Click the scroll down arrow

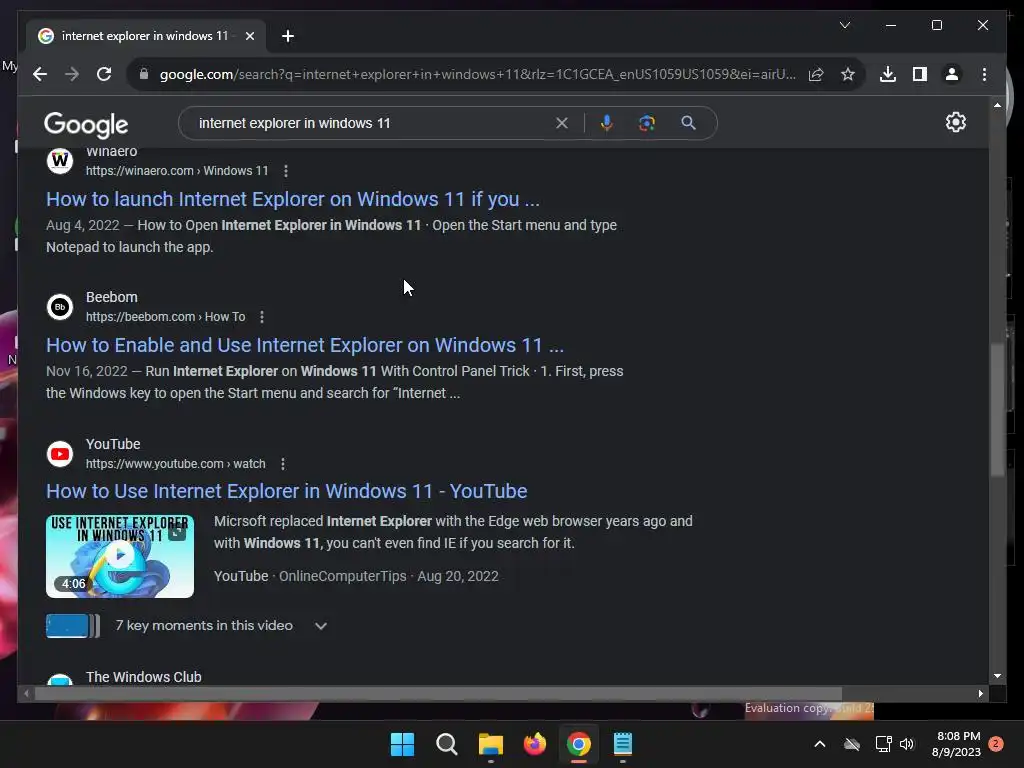pos(997,677)
